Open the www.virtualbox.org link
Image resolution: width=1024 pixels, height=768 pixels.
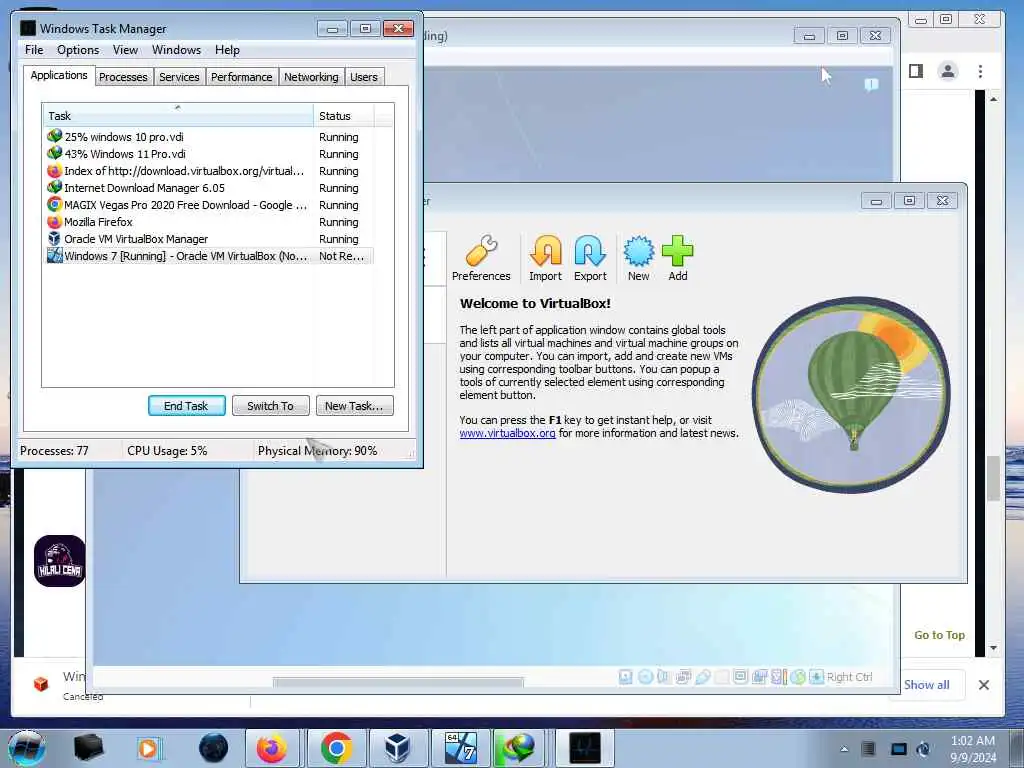[507, 433]
